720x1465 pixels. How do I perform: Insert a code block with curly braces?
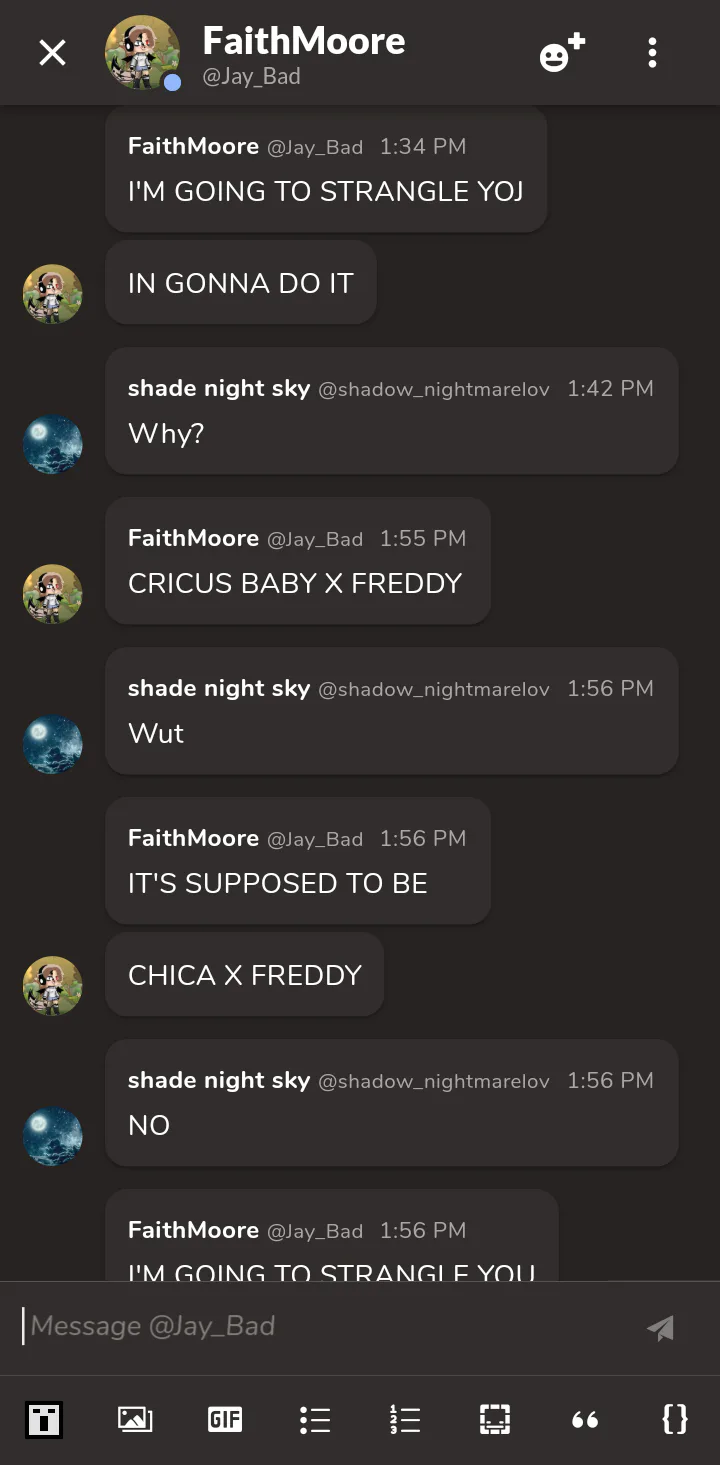coord(675,1419)
